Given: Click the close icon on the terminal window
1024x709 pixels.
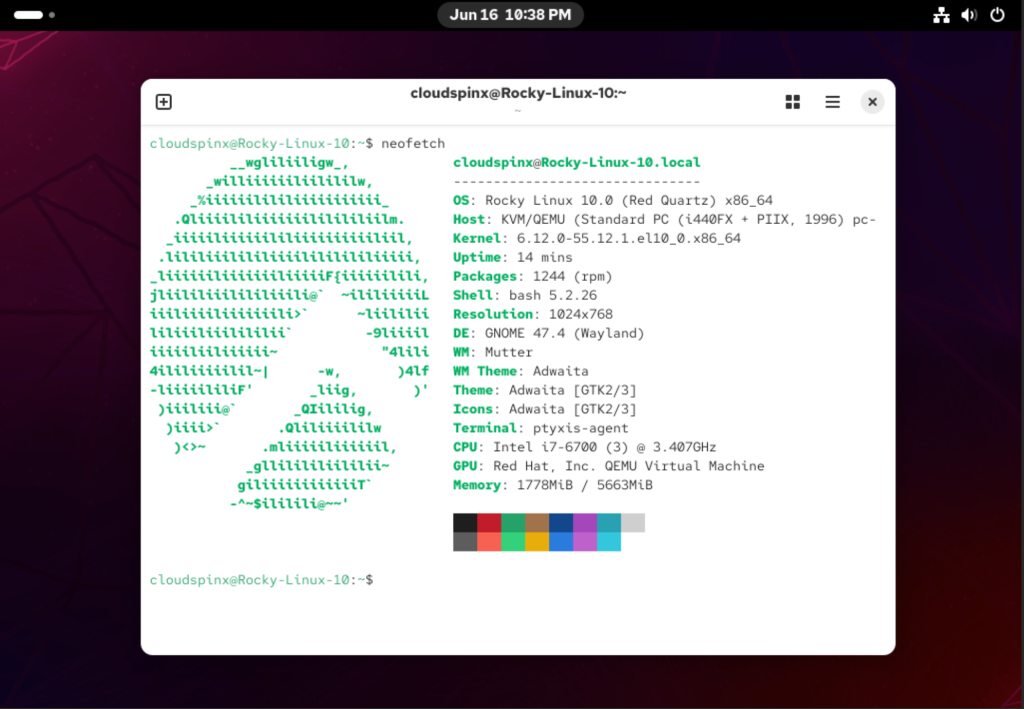Looking at the screenshot, I should 872,101.
